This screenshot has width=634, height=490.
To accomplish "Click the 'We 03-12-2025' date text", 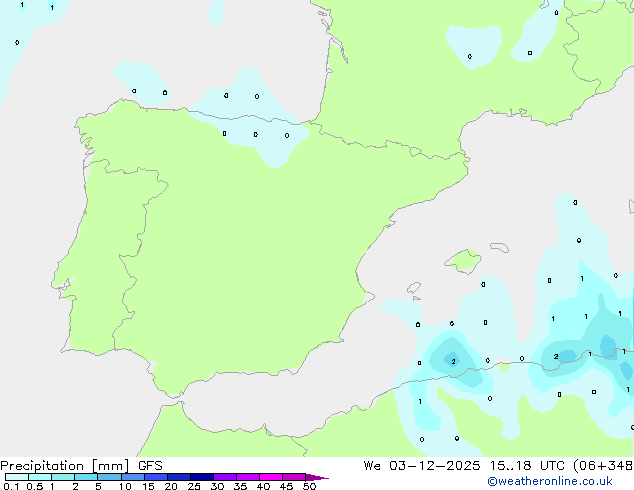I will (x=422, y=466).
